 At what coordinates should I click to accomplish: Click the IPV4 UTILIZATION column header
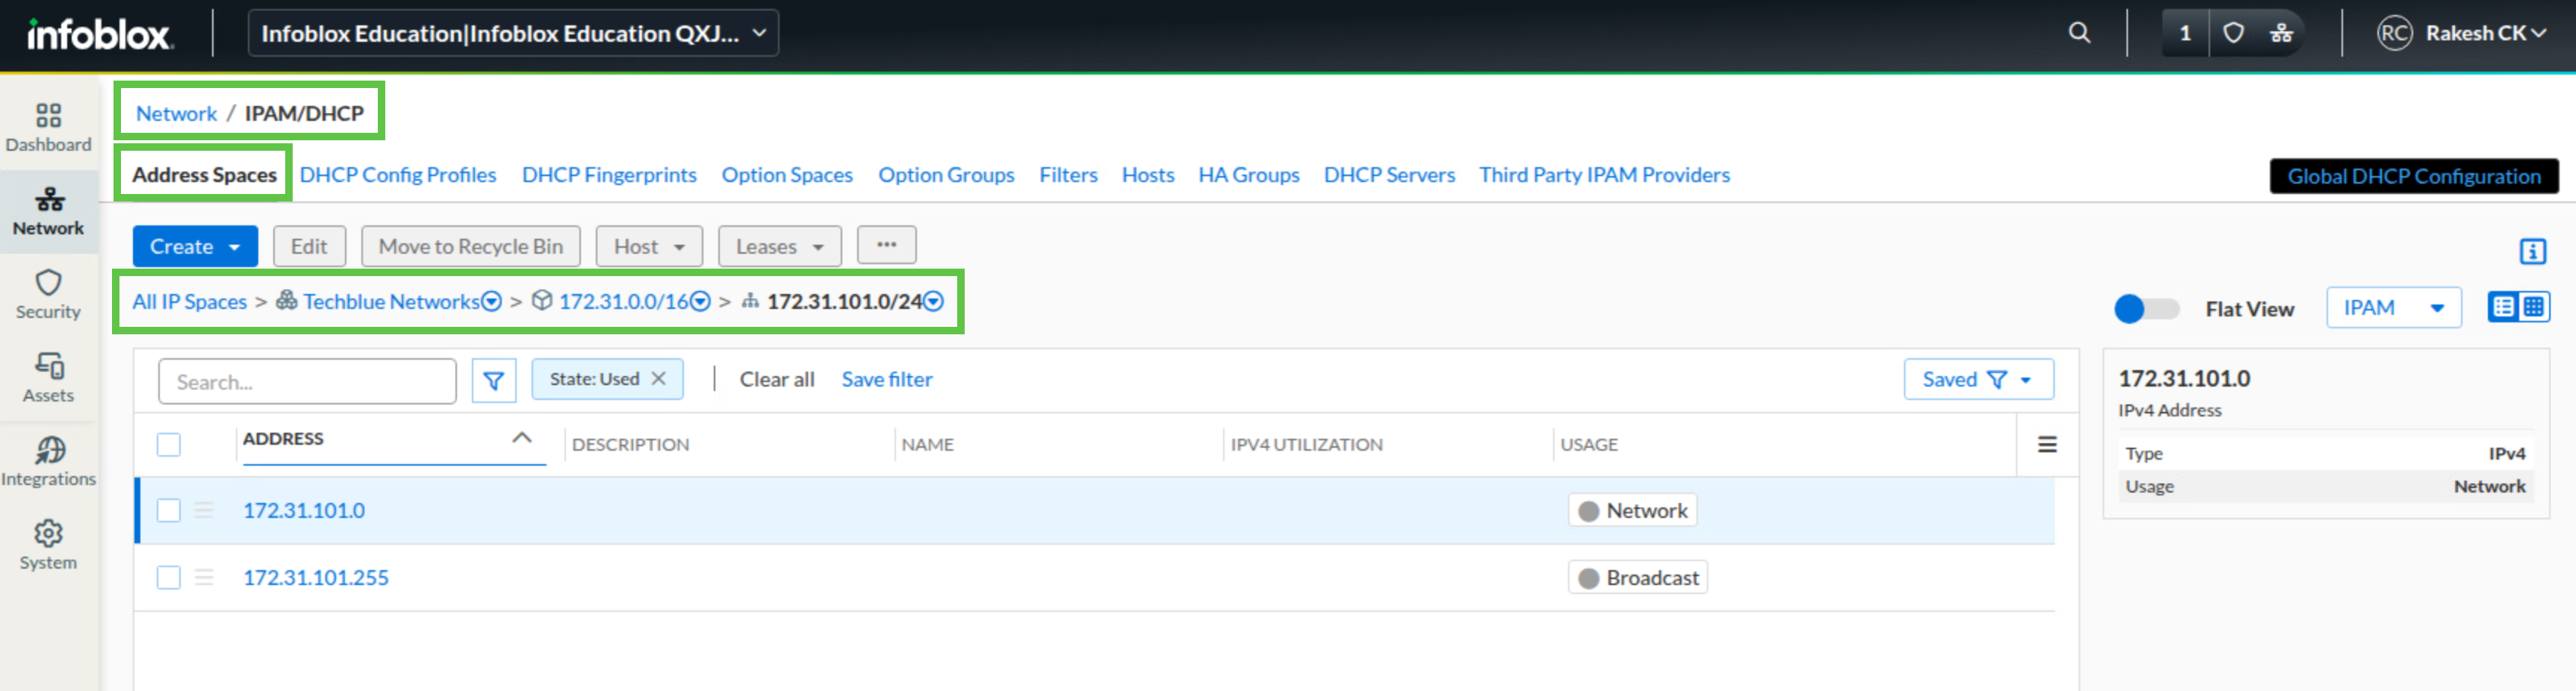tap(1306, 444)
